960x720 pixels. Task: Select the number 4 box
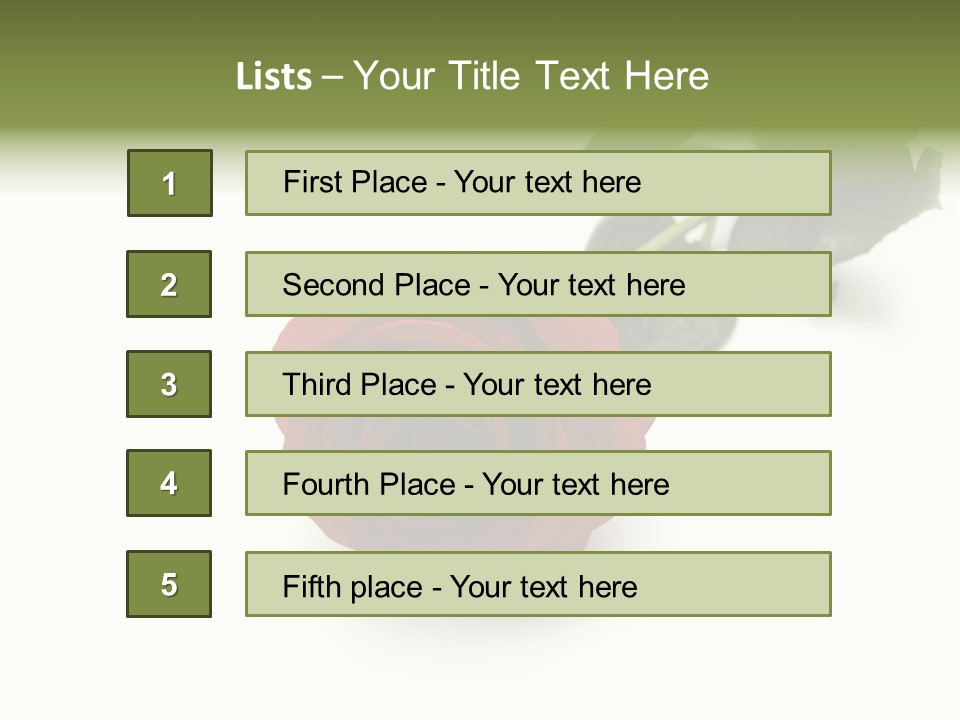click(169, 483)
